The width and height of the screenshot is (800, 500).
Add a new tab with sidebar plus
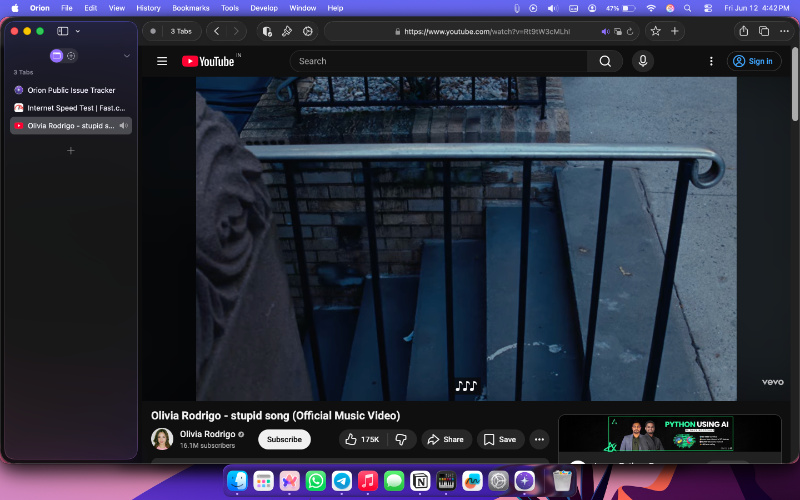[x=71, y=151]
